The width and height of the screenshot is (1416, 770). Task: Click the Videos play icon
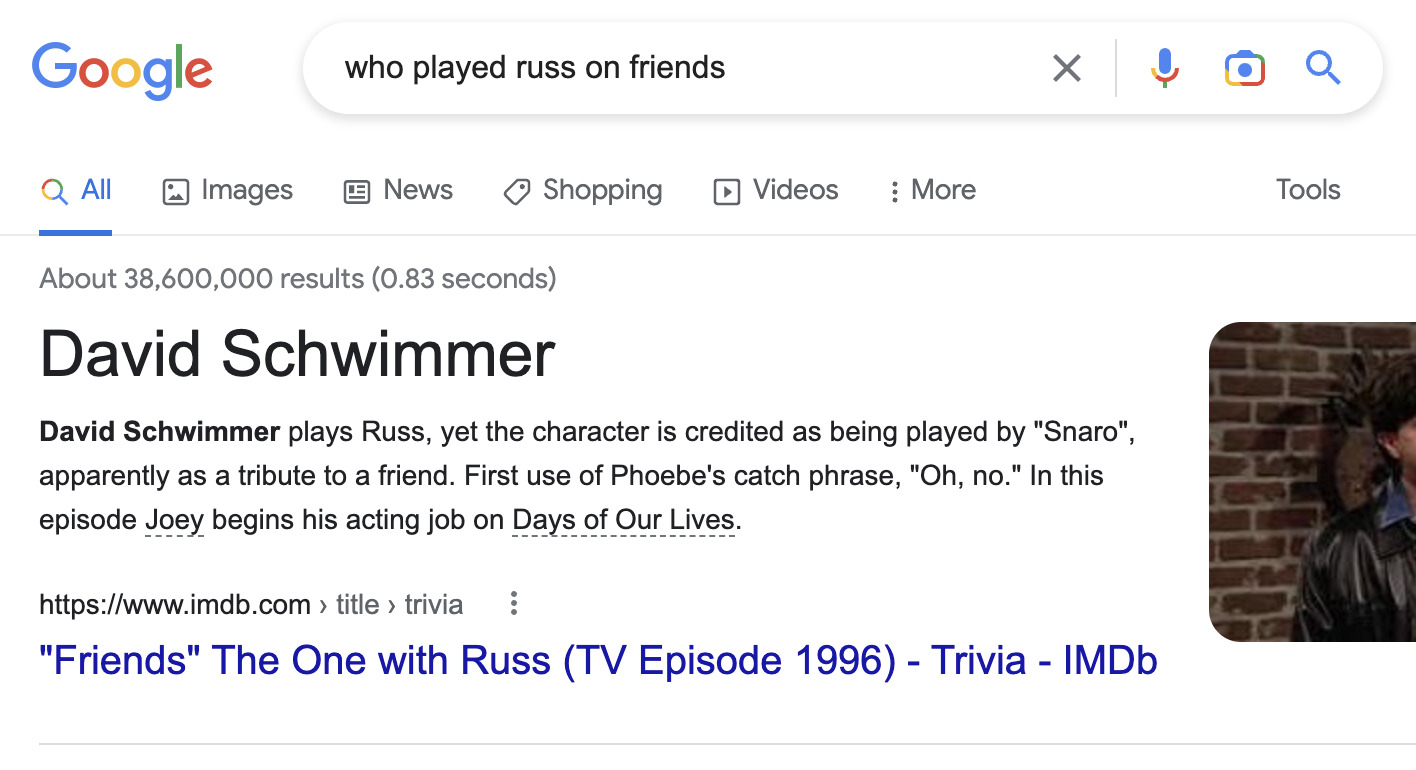[x=727, y=191]
